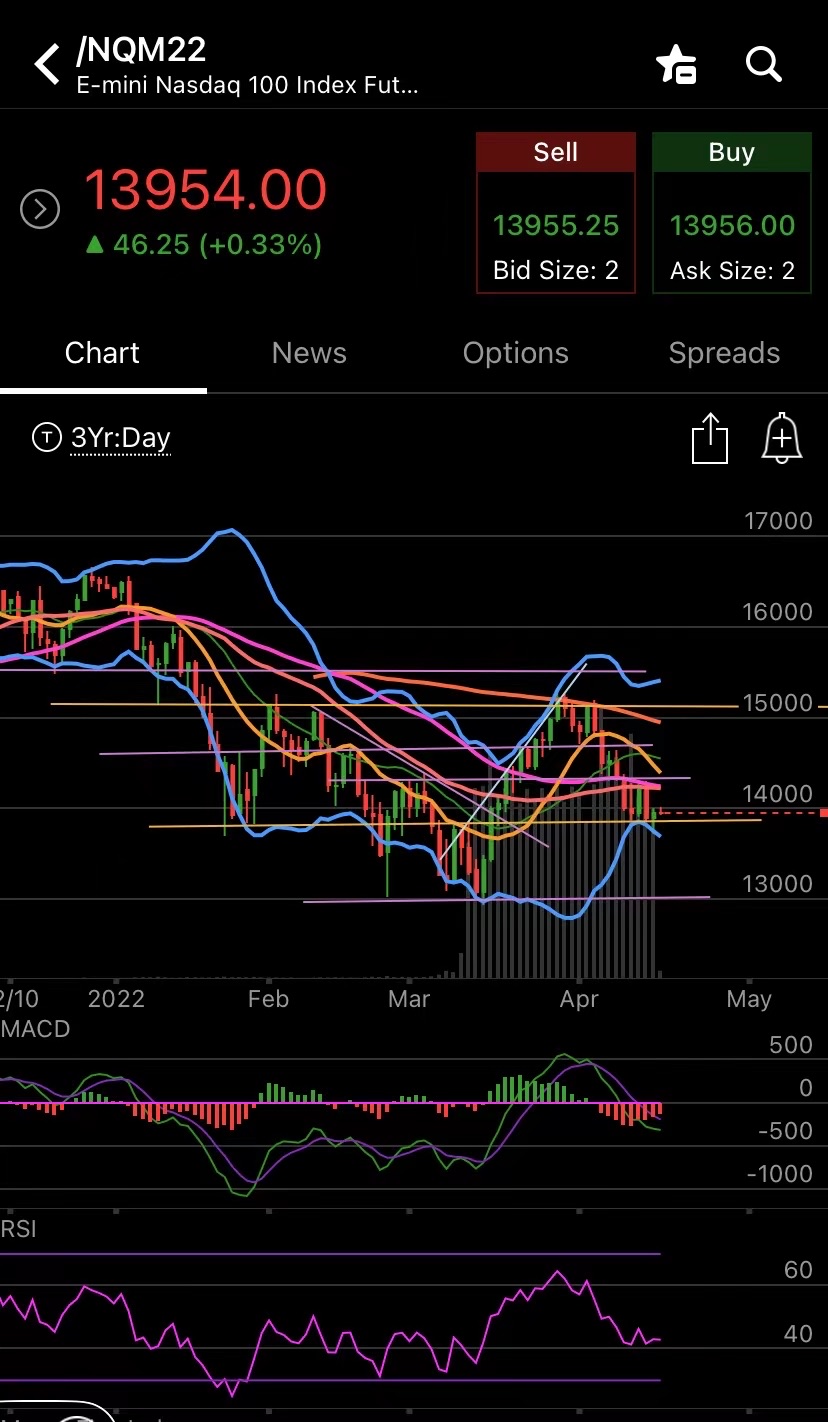Tap the May date axis label
This screenshot has width=828, height=1422.
[x=749, y=998]
